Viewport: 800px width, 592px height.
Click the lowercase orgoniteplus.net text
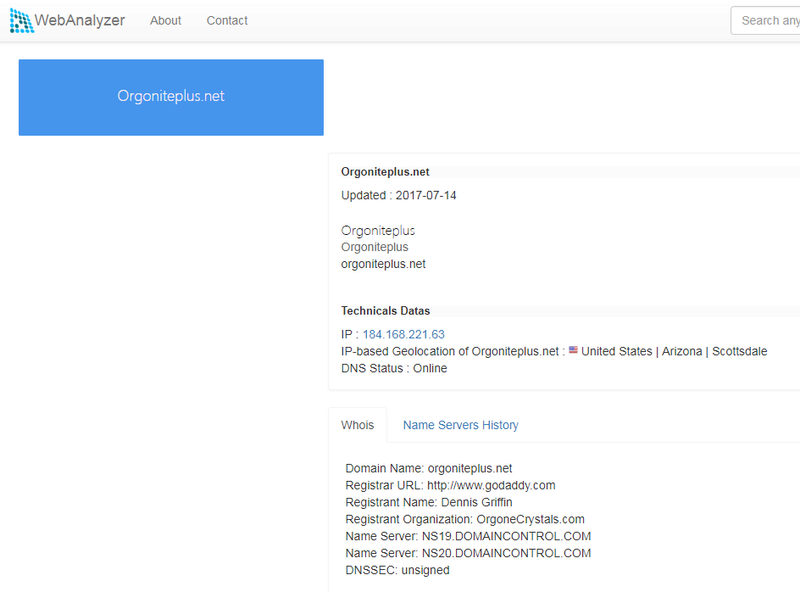coord(383,264)
